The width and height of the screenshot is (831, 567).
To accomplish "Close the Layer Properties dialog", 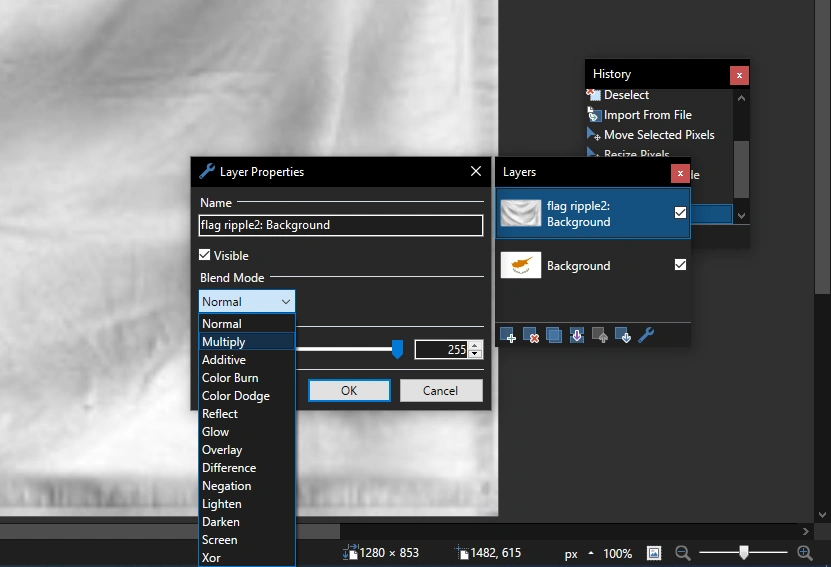I will pyautogui.click(x=476, y=171).
